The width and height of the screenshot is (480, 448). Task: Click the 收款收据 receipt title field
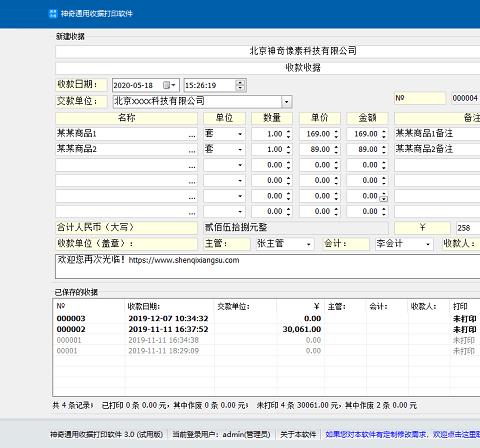pos(268,68)
